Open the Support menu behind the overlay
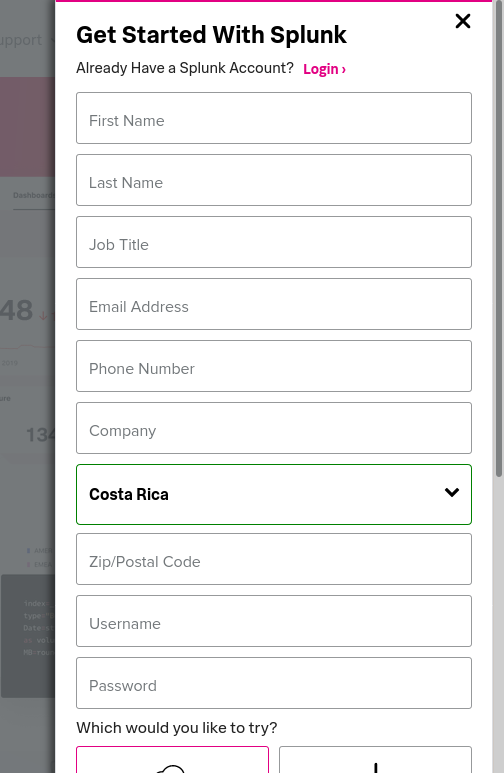Image resolution: width=504 pixels, height=773 pixels. click(21, 40)
